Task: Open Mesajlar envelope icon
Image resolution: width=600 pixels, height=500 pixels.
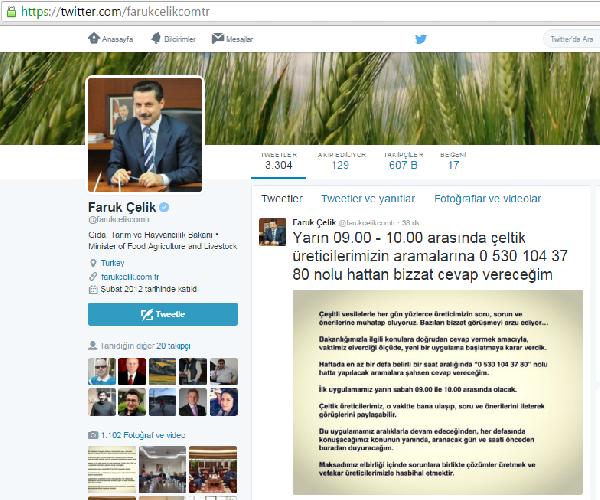Action: 218,38
